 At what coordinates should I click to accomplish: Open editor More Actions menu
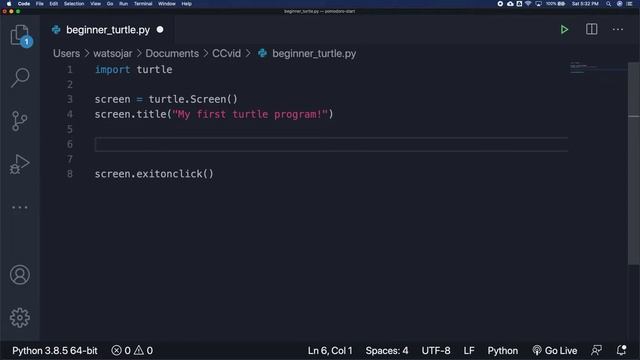[618, 29]
